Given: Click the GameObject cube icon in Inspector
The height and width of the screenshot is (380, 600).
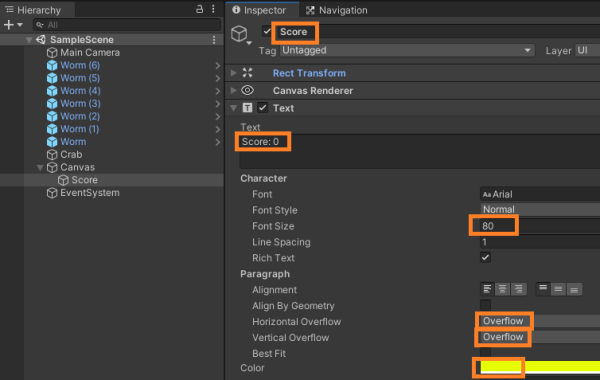Looking at the screenshot, I should point(240,34).
